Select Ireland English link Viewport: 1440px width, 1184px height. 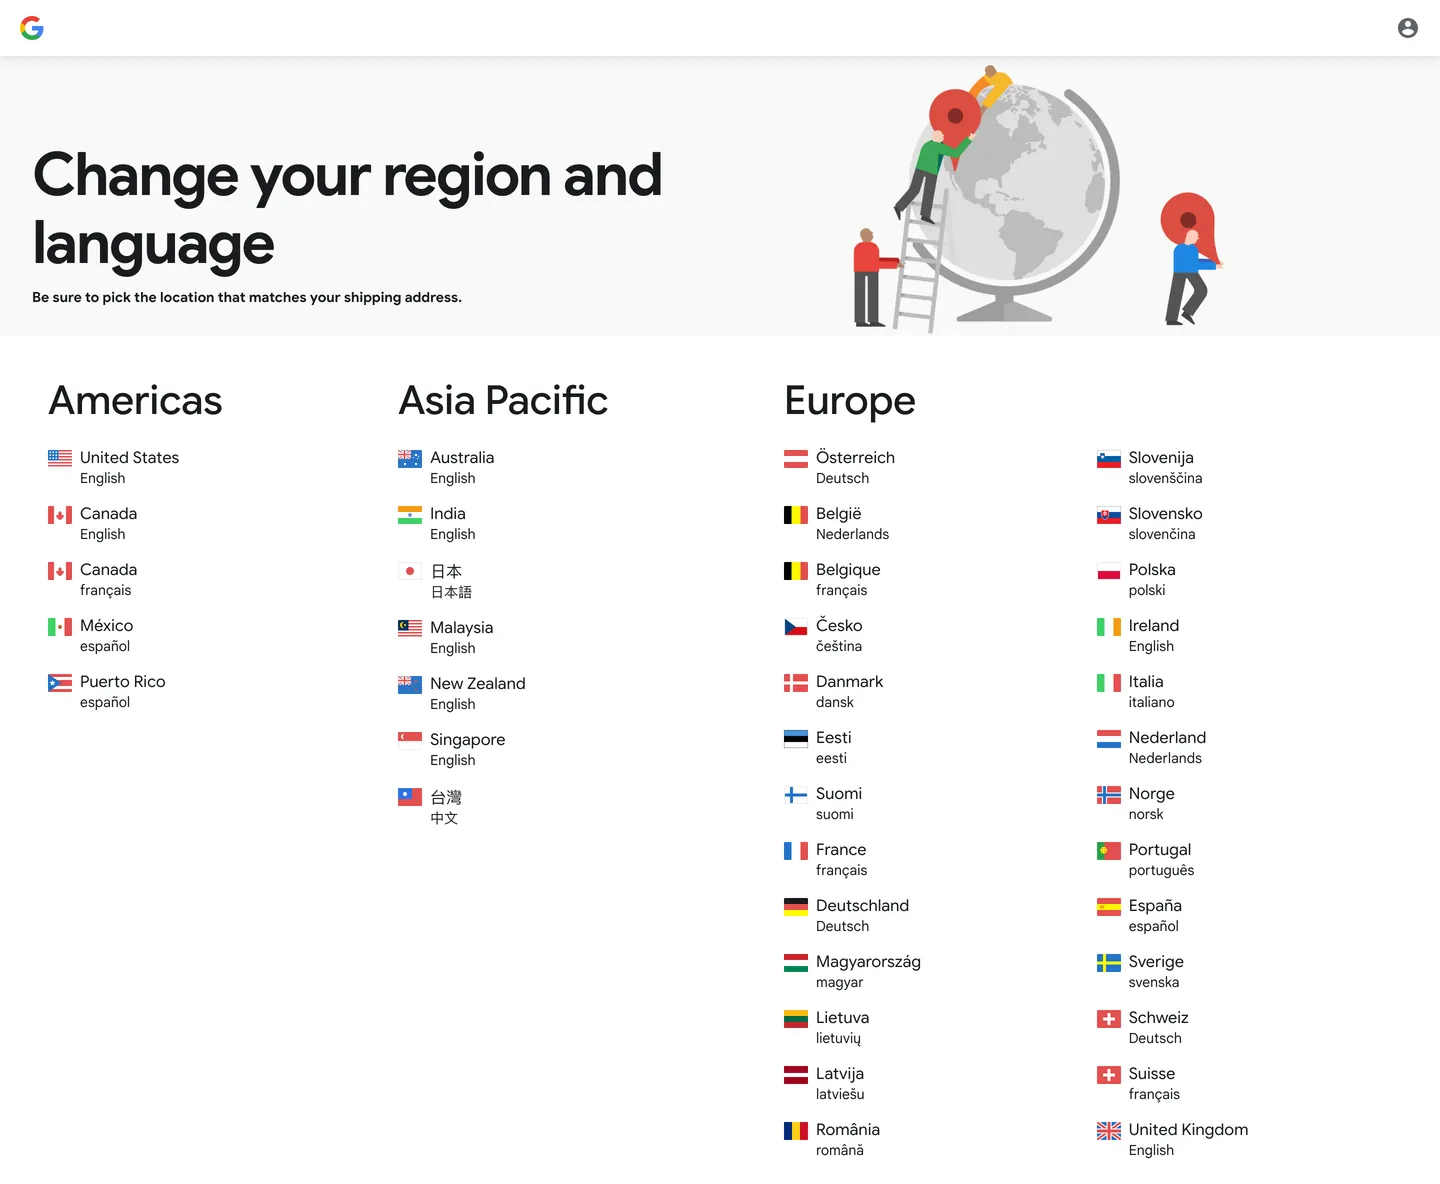(x=1139, y=635)
